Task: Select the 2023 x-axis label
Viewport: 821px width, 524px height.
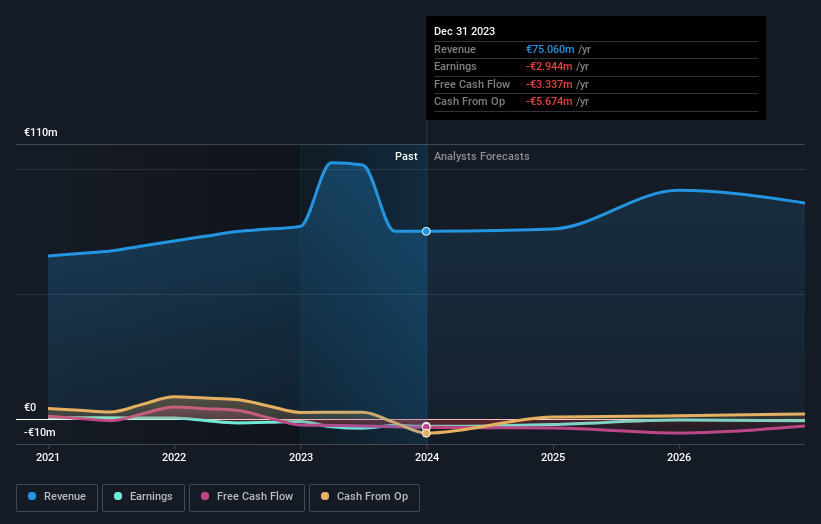Action: [x=301, y=457]
